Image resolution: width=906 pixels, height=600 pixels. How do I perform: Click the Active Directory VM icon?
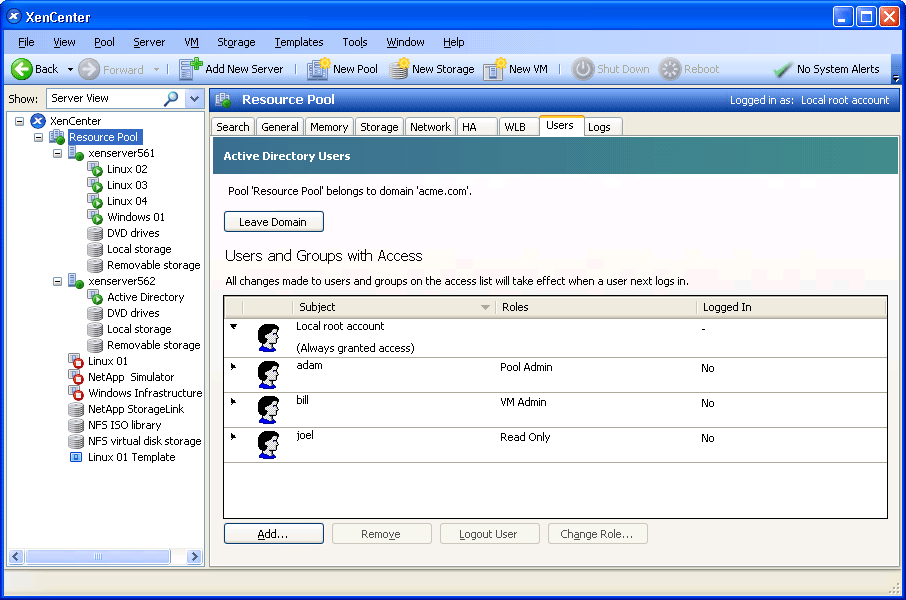tap(95, 297)
